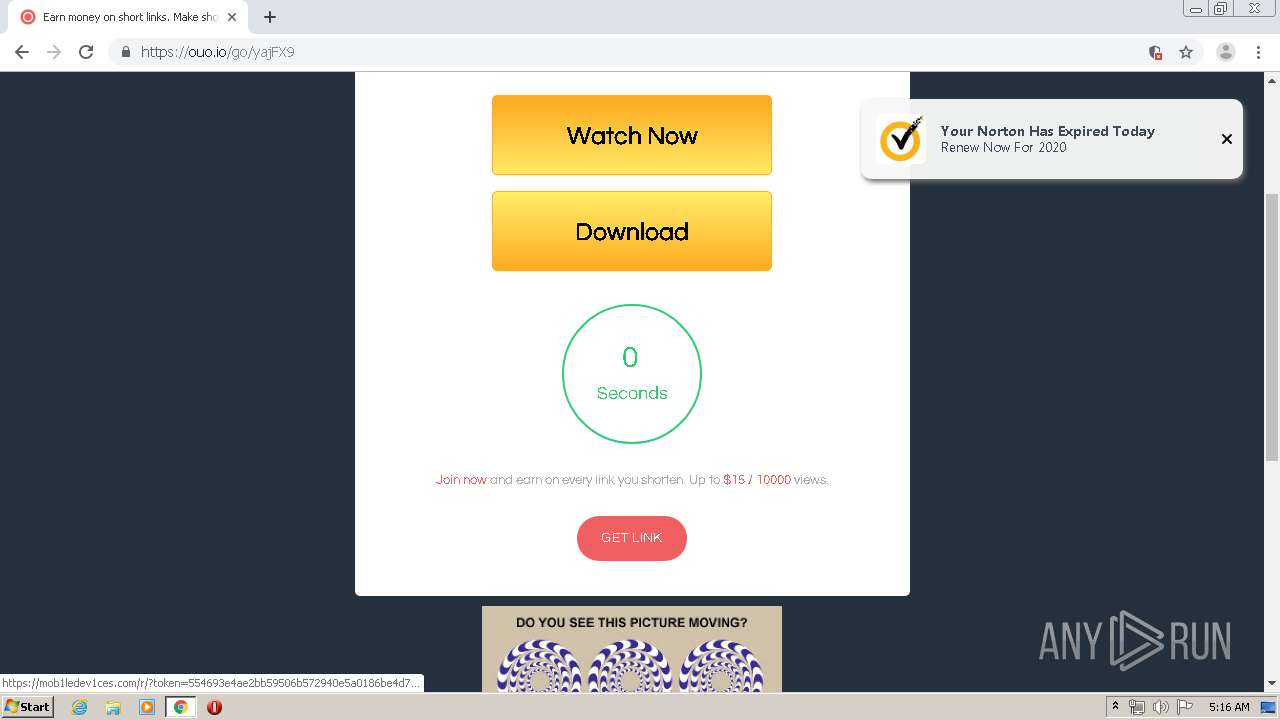The image size is (1280, 720).
Task: Show hidden system tray icons
Action: [1115, 707]
